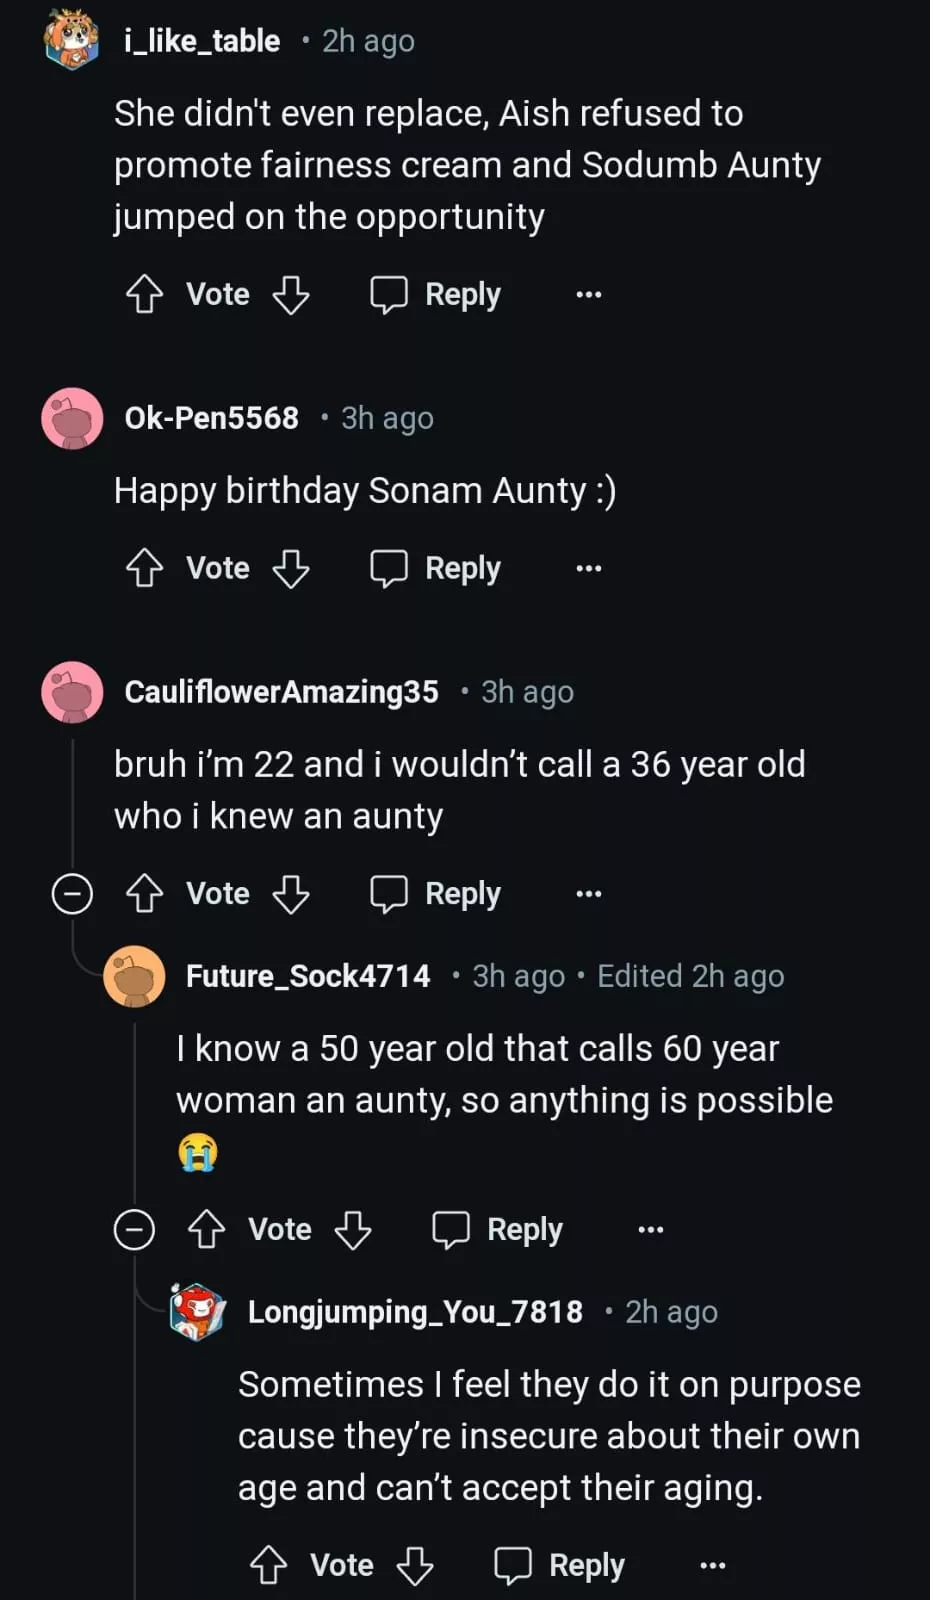
Task: Upvote CauliflowerAmazing35's comment
Action: (x=145, y=893)
